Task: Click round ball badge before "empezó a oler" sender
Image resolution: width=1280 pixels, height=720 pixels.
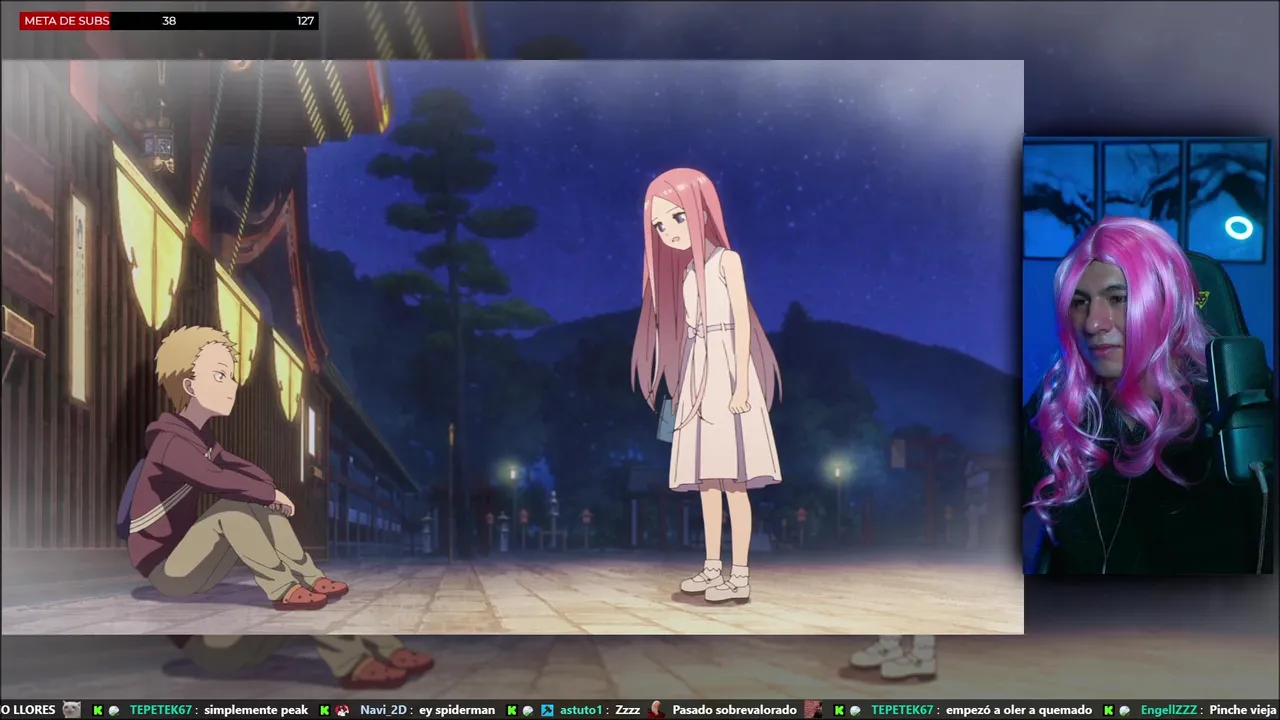Action: pyautogui.click(x=856, y=710)
